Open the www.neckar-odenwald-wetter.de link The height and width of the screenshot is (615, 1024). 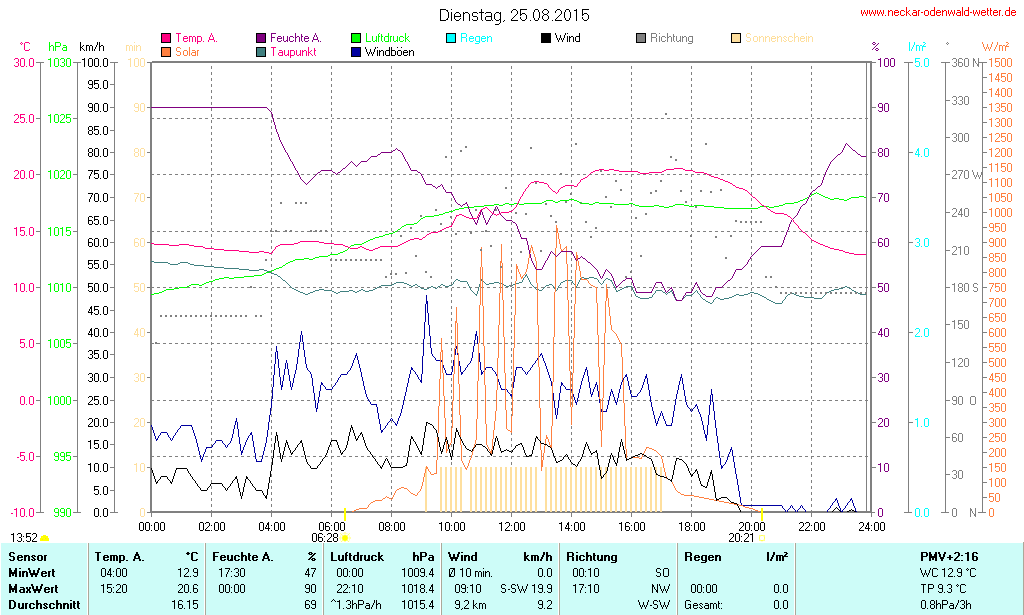939,13
